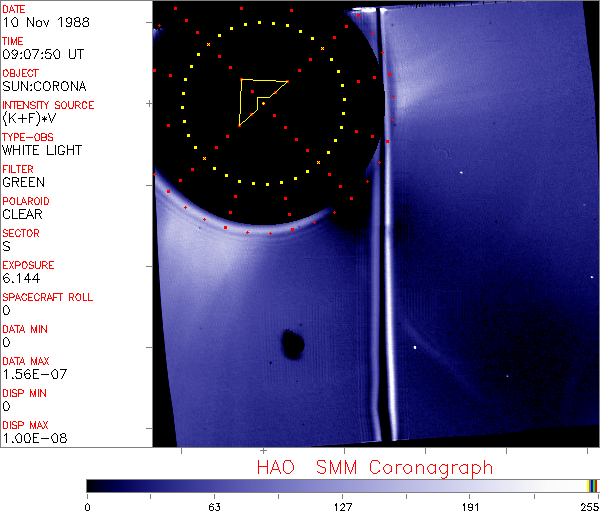600x512 pixels.
Task: Click the "WHITE LIGHT" observation type text
Action: point(42,151)
